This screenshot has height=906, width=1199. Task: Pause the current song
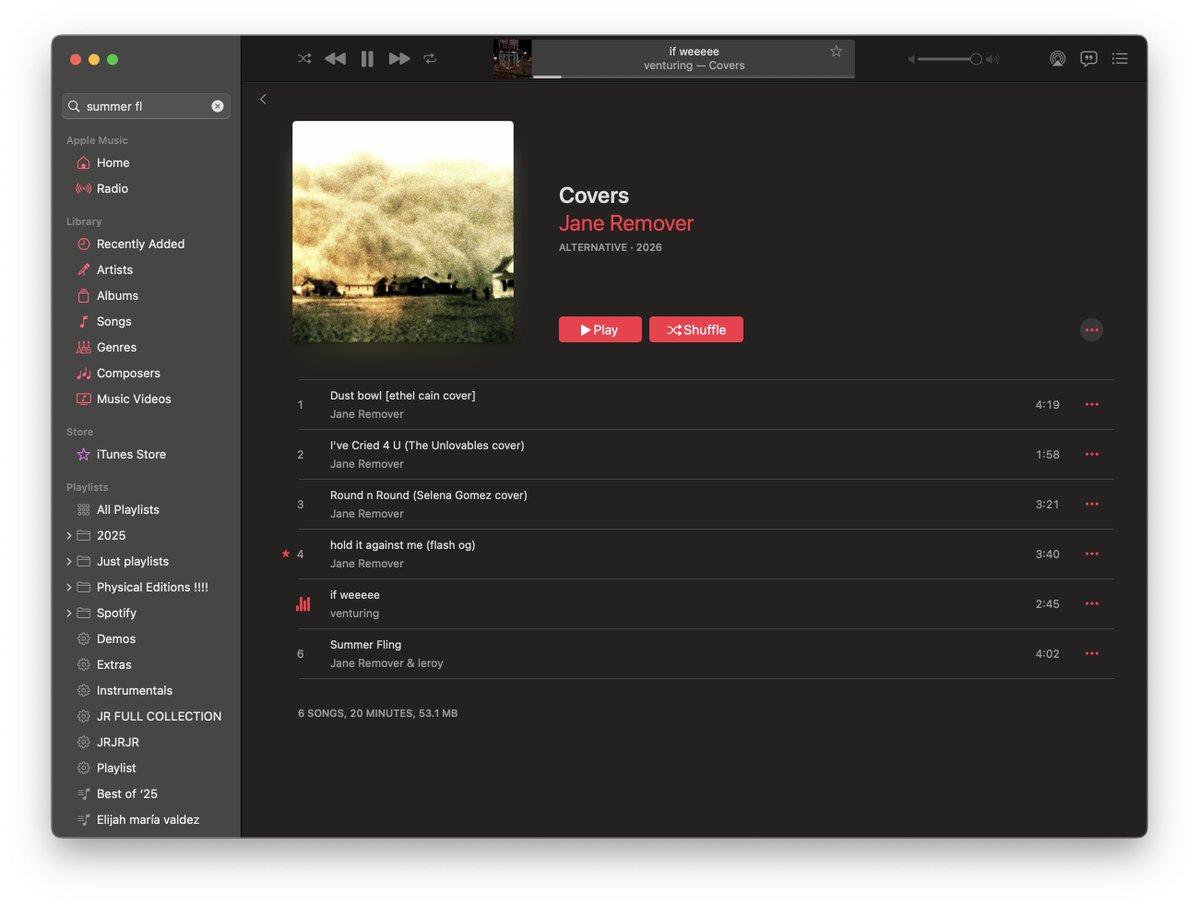[x=367, y=59]
